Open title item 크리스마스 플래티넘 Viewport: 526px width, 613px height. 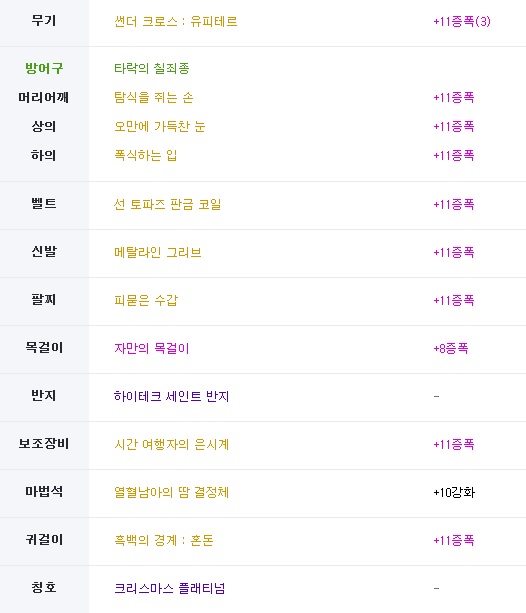click(x=169, y=588)
